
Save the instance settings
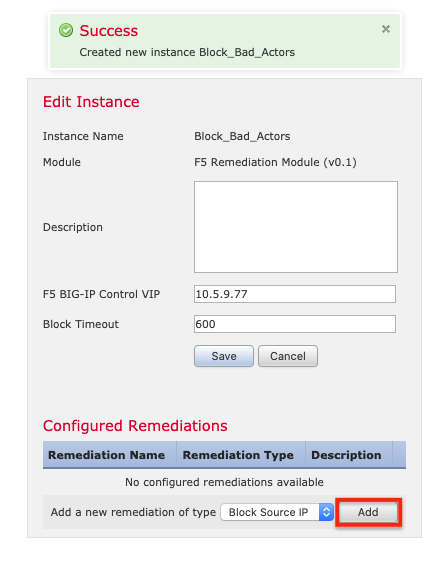click(x=224, y=356)
